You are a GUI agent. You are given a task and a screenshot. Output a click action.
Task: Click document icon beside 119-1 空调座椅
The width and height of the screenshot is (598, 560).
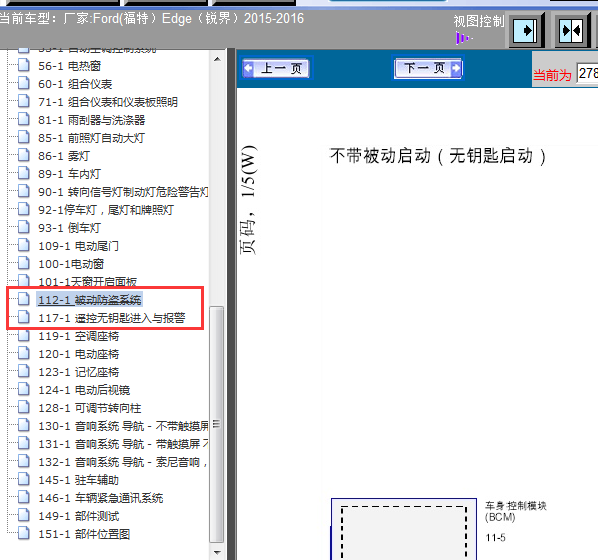(24, 335)
